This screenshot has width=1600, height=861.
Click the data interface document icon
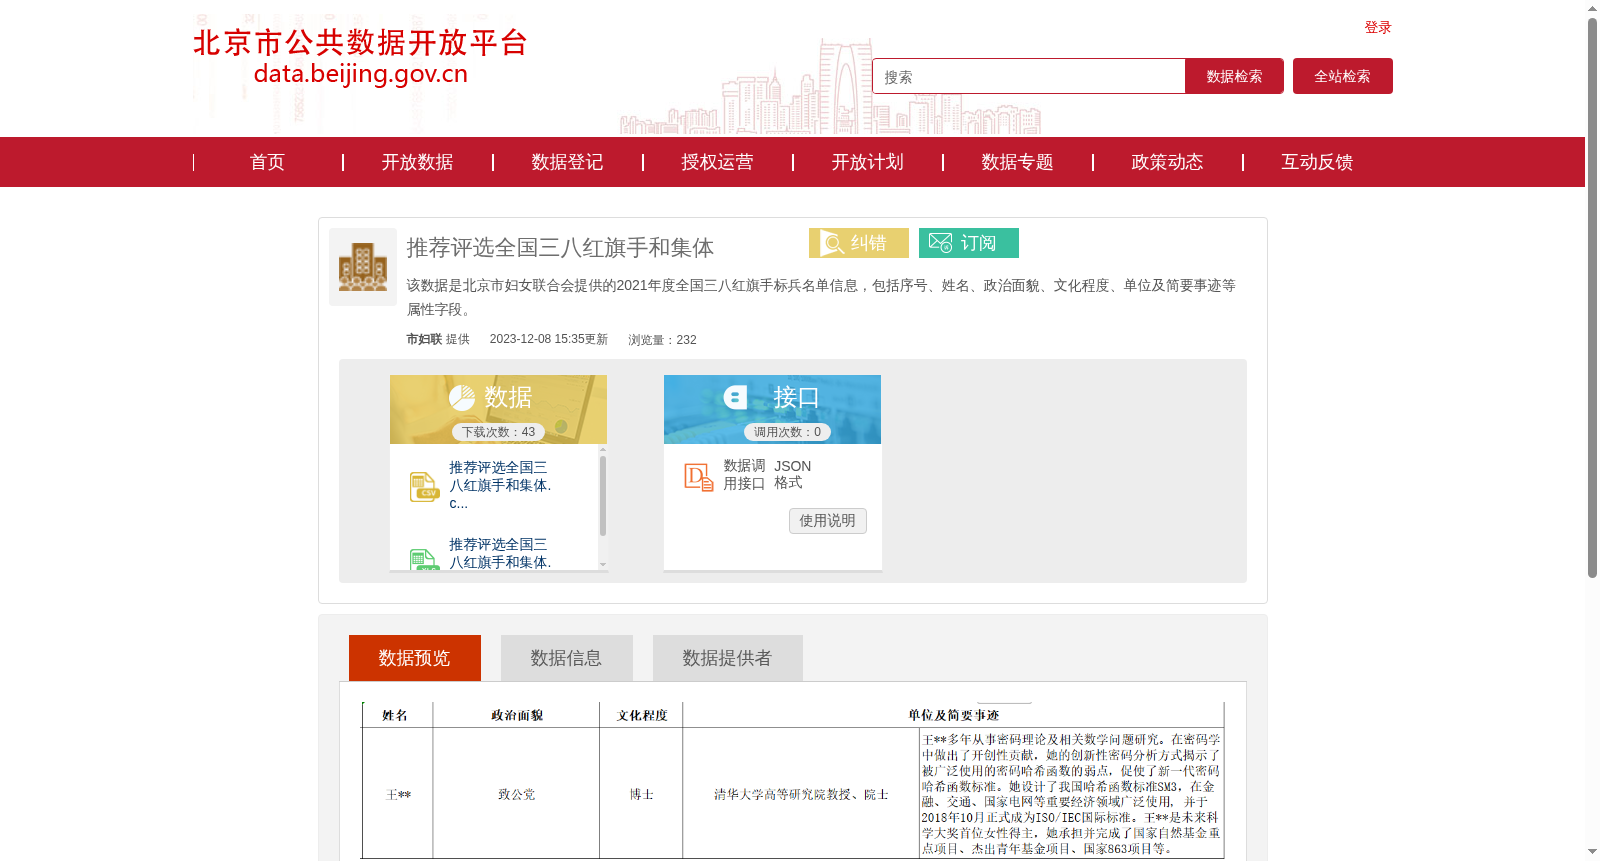(698, 477)
